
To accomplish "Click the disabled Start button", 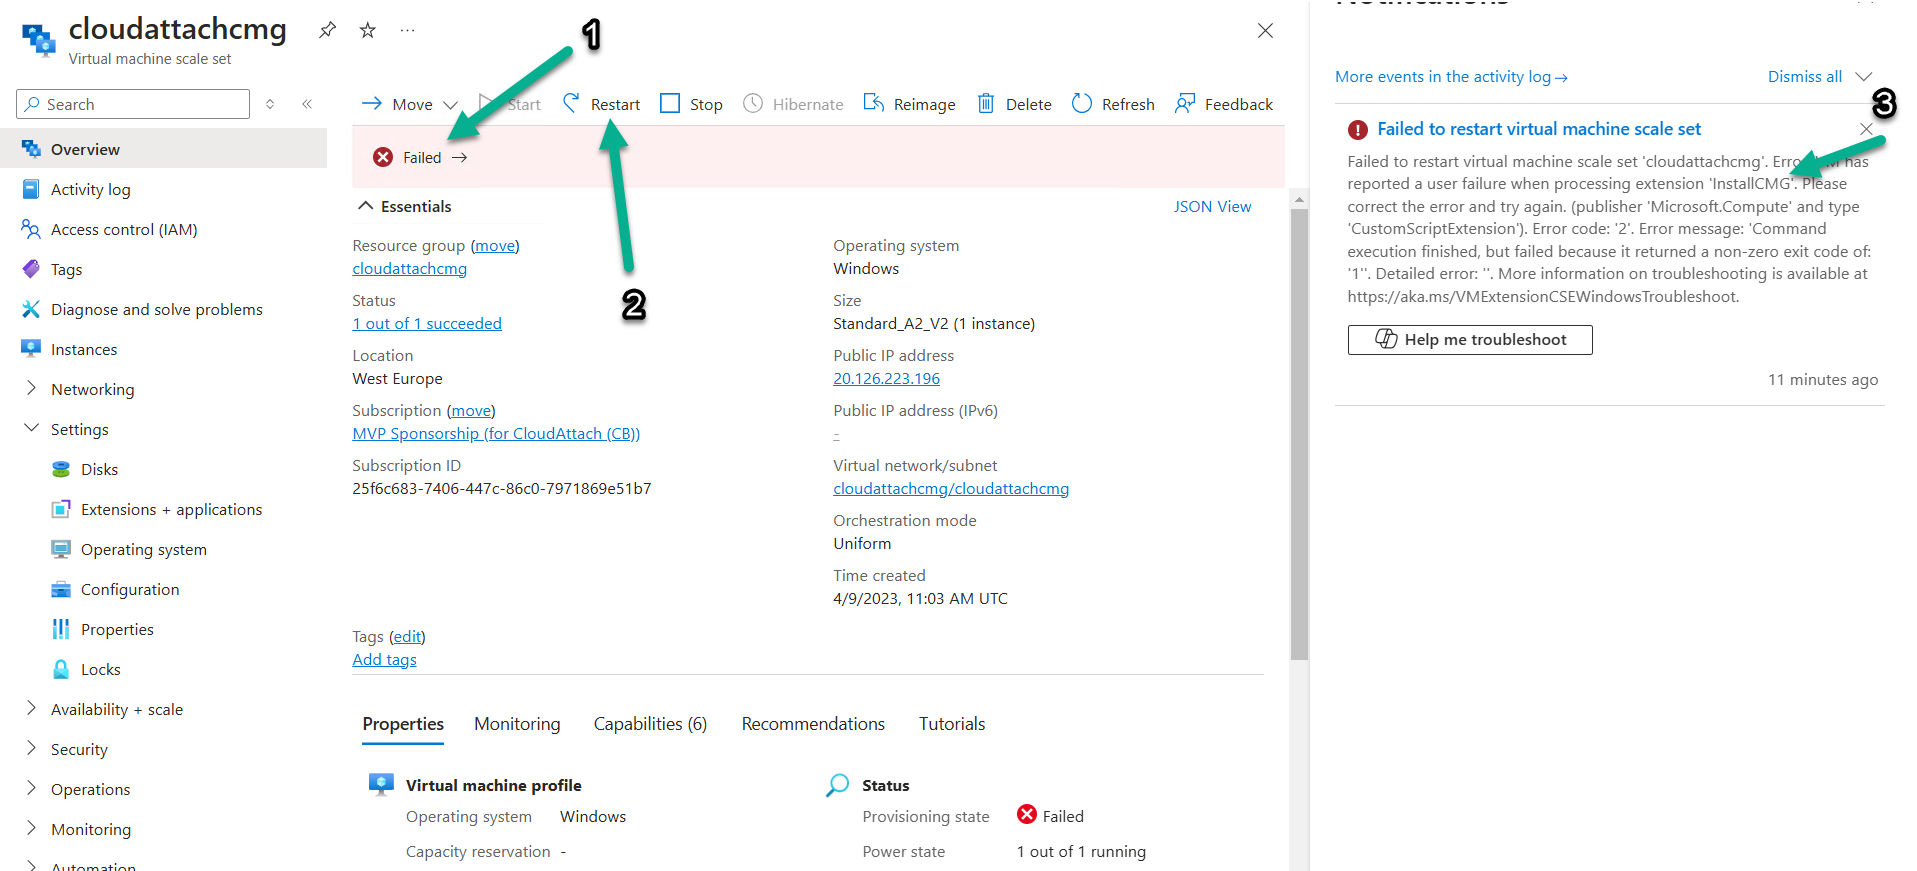I will coord(510,104).
